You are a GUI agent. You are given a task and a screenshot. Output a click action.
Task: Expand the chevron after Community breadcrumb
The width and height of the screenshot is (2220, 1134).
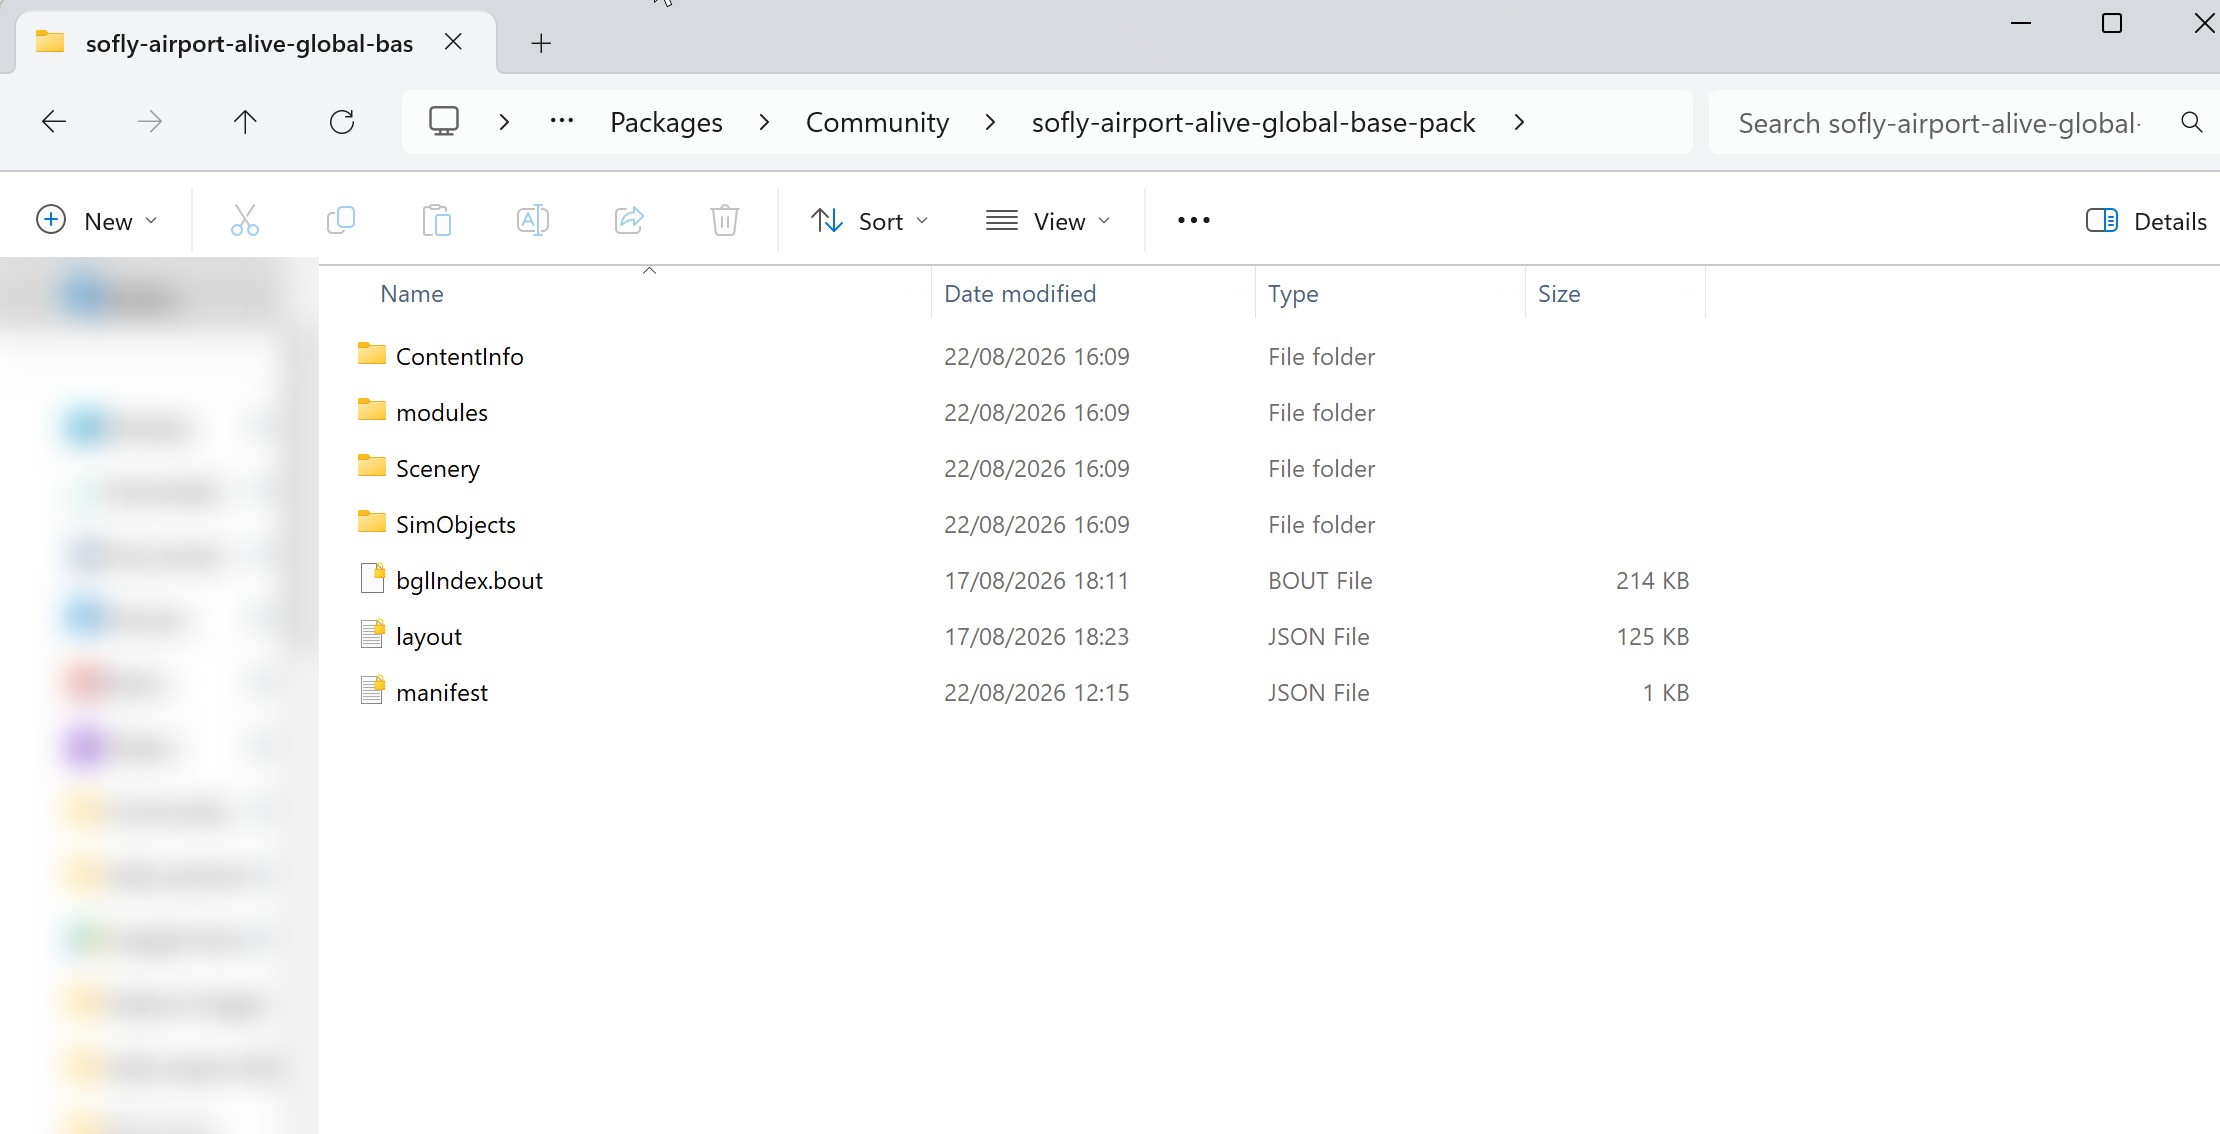point(990,122)
